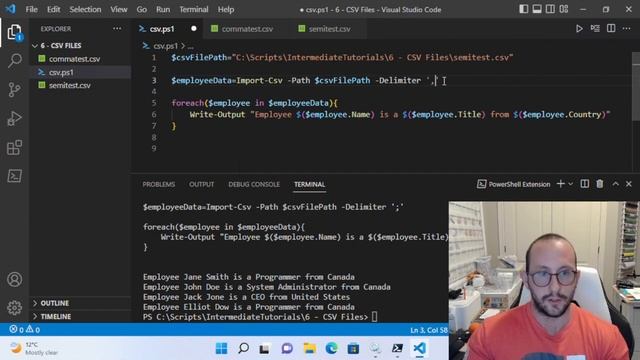Split the editor to the right

coord(611,29)
